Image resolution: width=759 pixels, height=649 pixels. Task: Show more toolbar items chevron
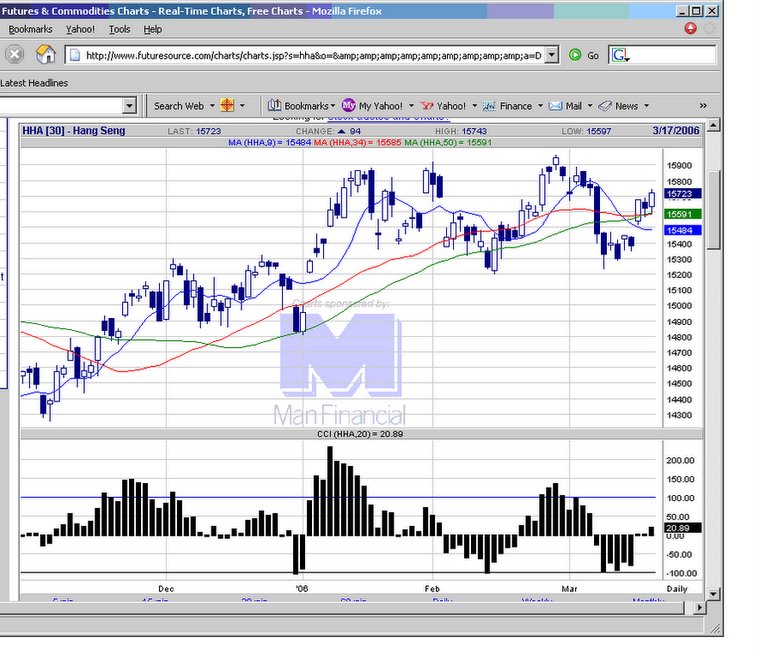click(703, 106)
